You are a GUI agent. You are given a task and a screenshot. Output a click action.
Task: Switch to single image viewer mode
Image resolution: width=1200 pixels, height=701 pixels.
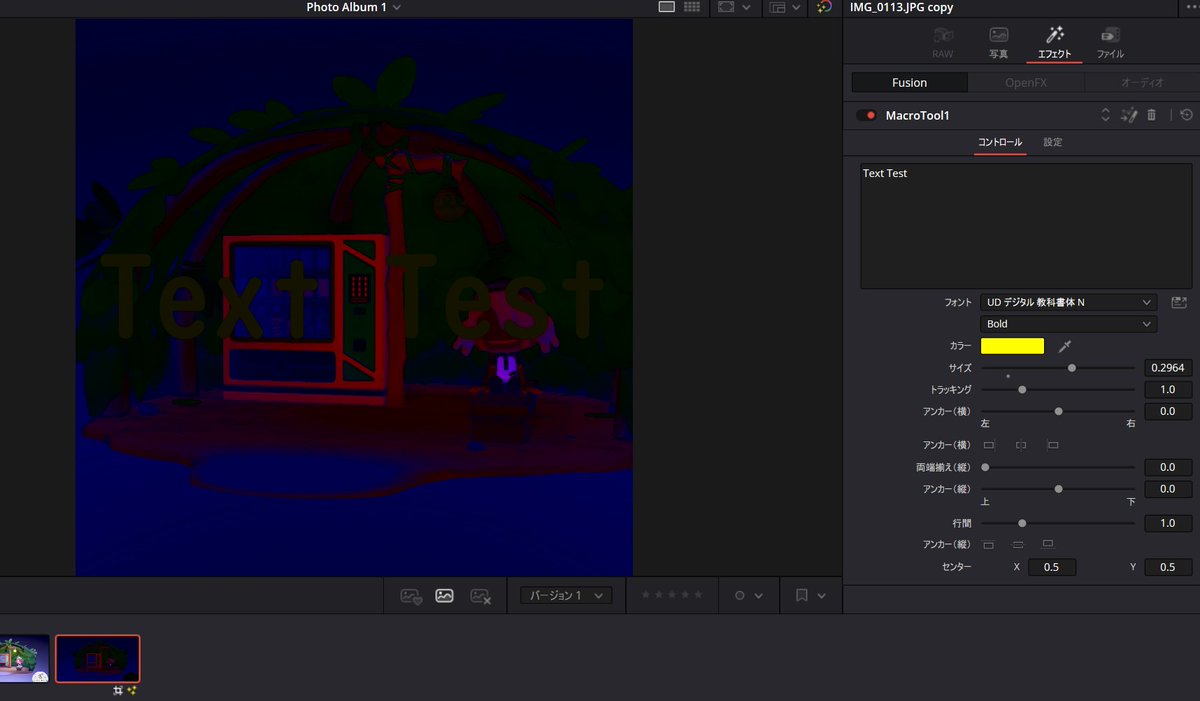point(667,7)
